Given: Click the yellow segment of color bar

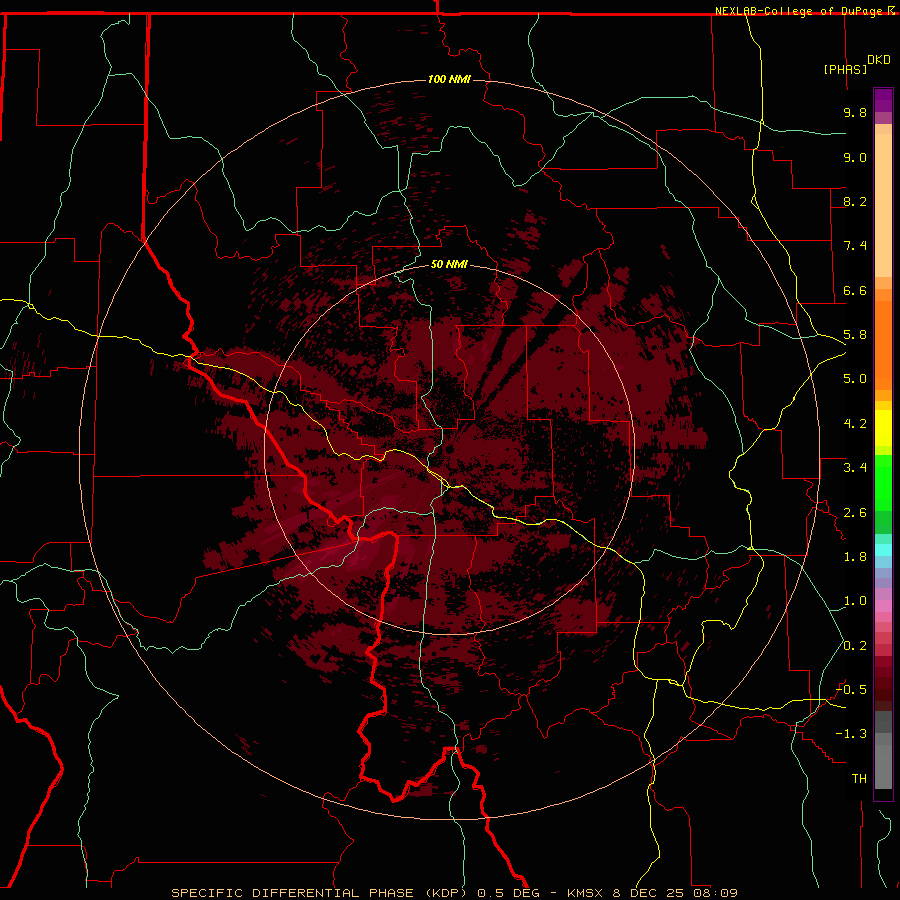Looking at the screenshot, I should 883,428.
